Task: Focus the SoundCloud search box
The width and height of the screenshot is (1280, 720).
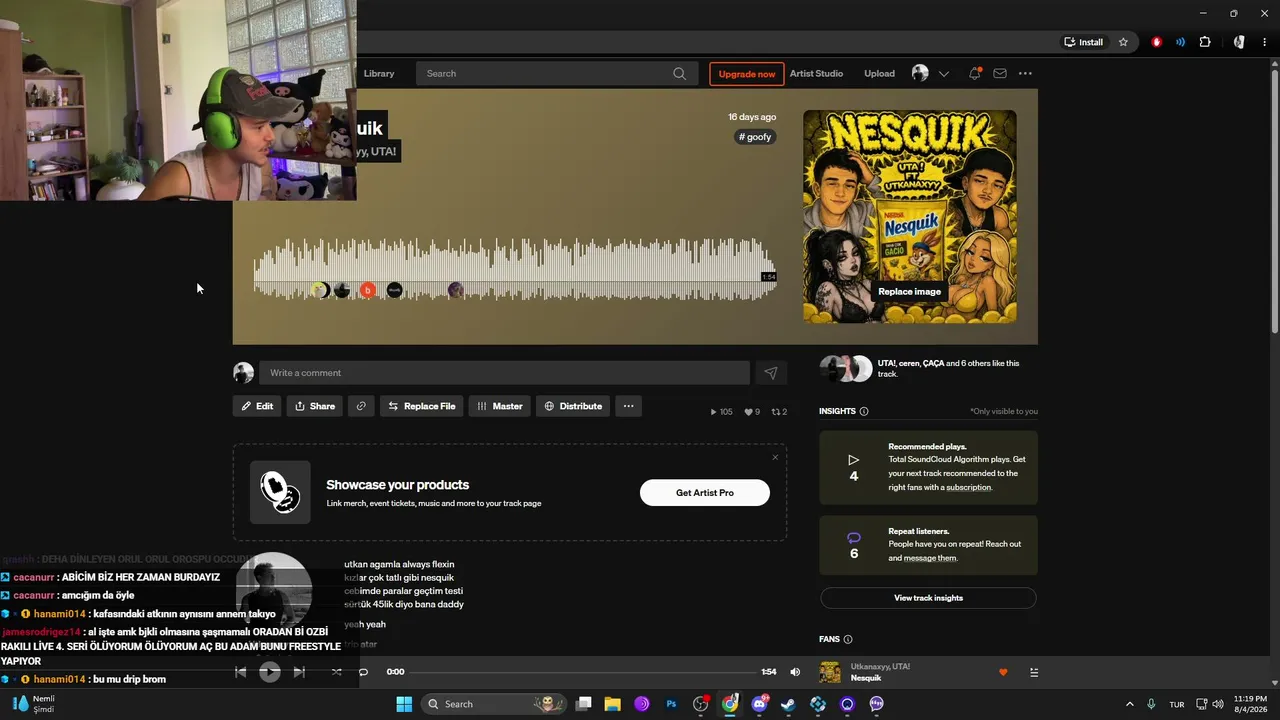Action: 557,73
